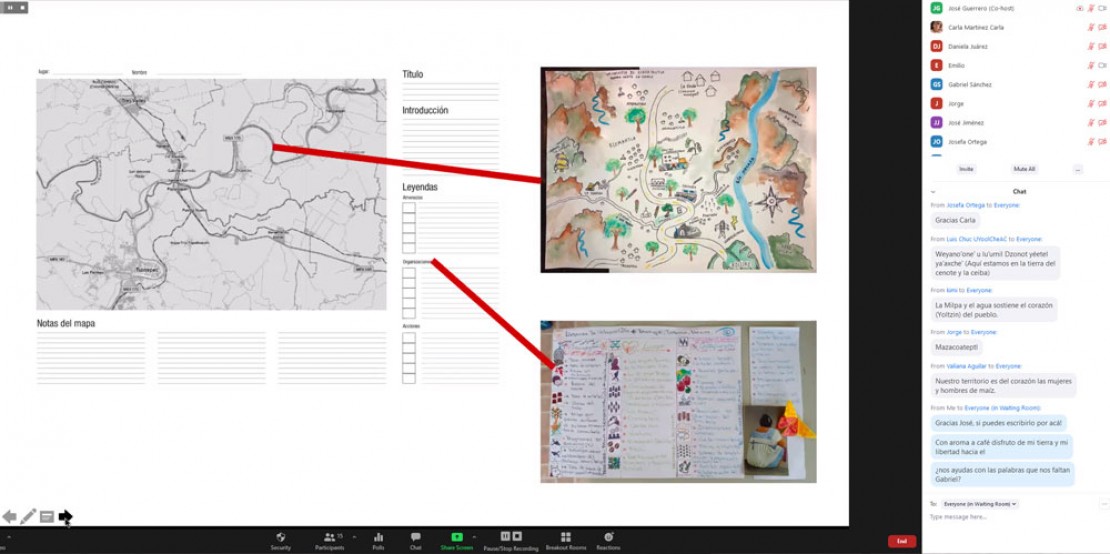
Task: Click Jorge's muted microphone icon
Action: (1091, 103)
